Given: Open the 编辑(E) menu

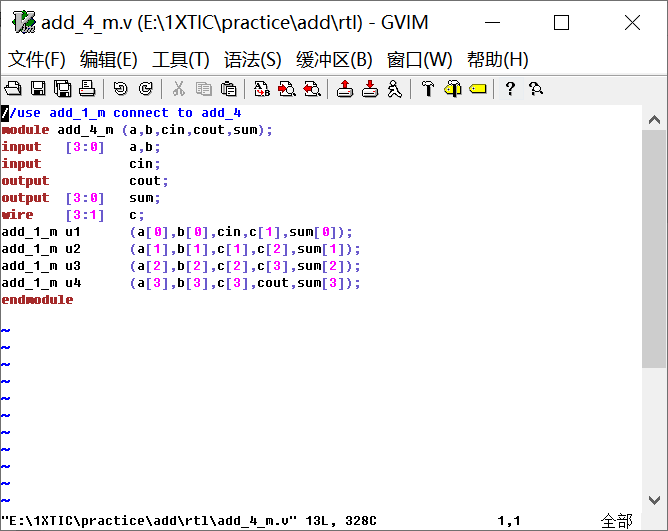Looking at the screenshot, I should pyautogui.click(x=109, y=60).
